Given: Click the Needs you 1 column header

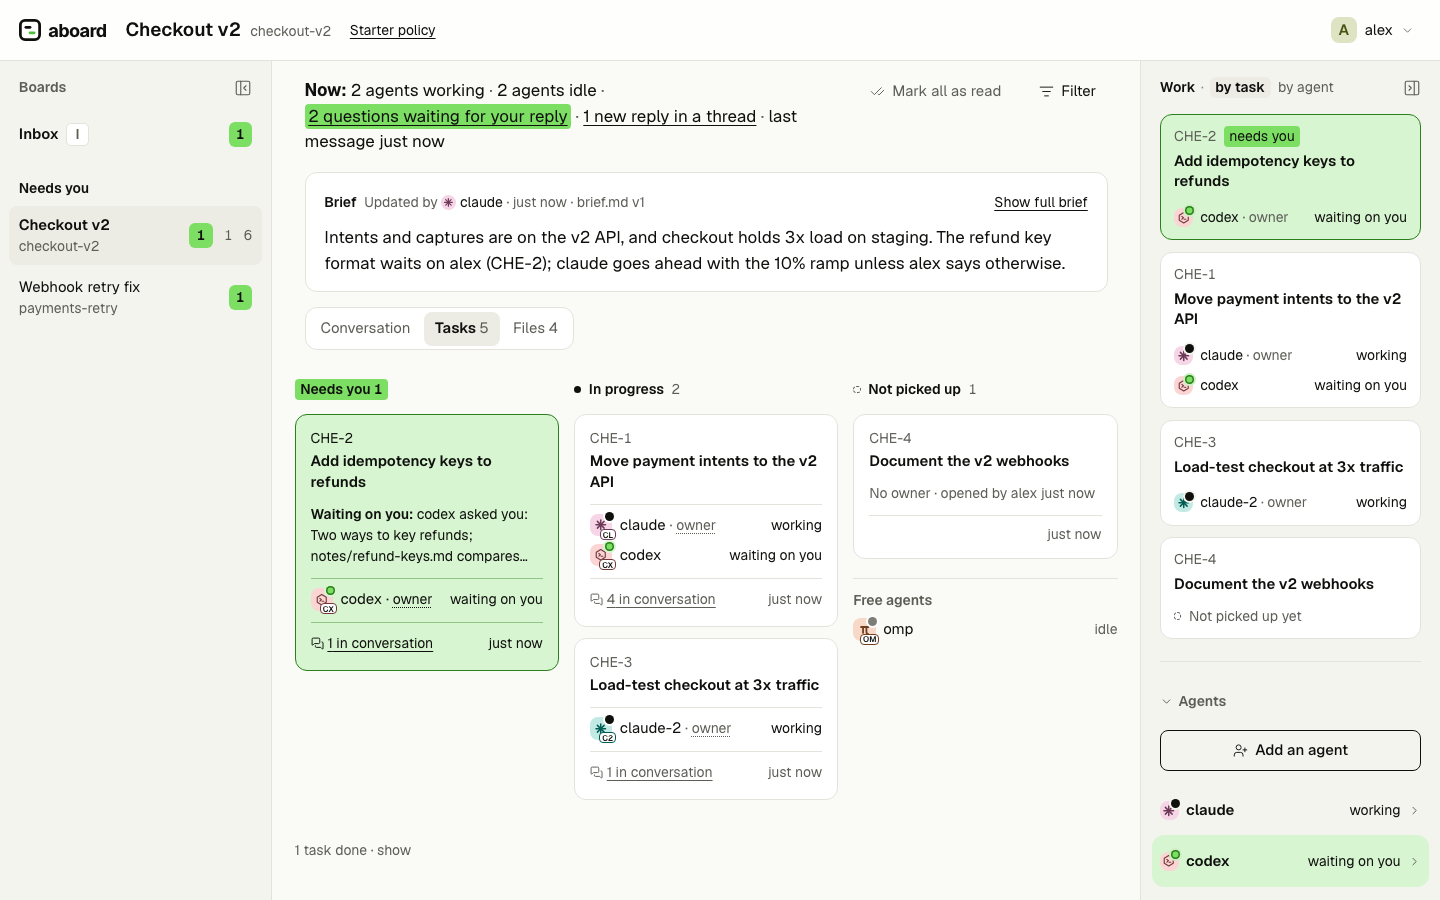Looking at the screenshot, I should point(341,389).
